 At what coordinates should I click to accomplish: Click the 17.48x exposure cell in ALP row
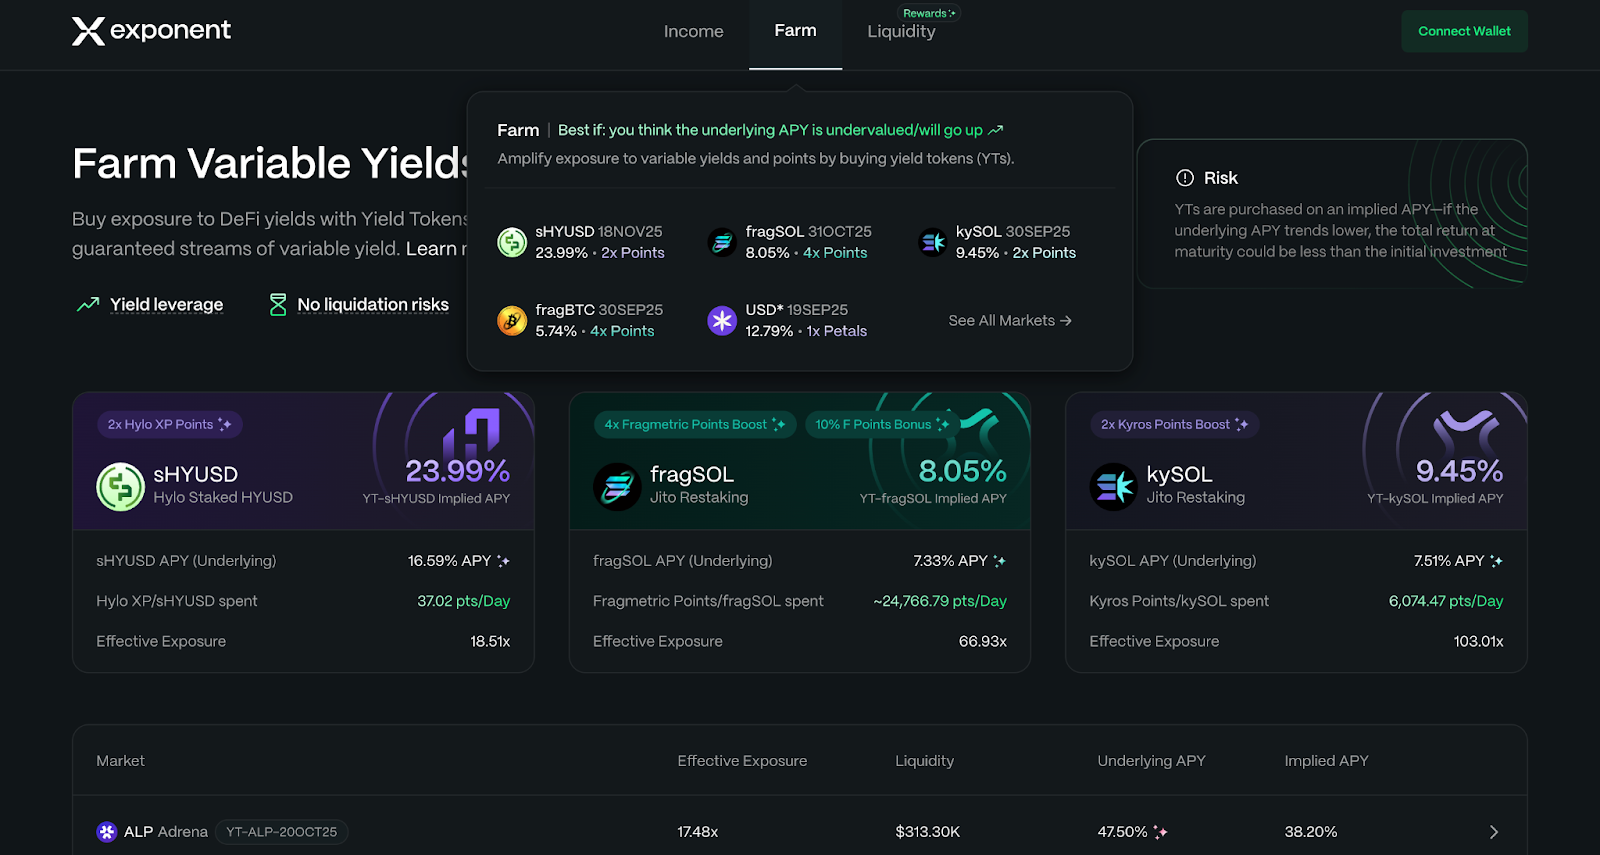point(697,832)
